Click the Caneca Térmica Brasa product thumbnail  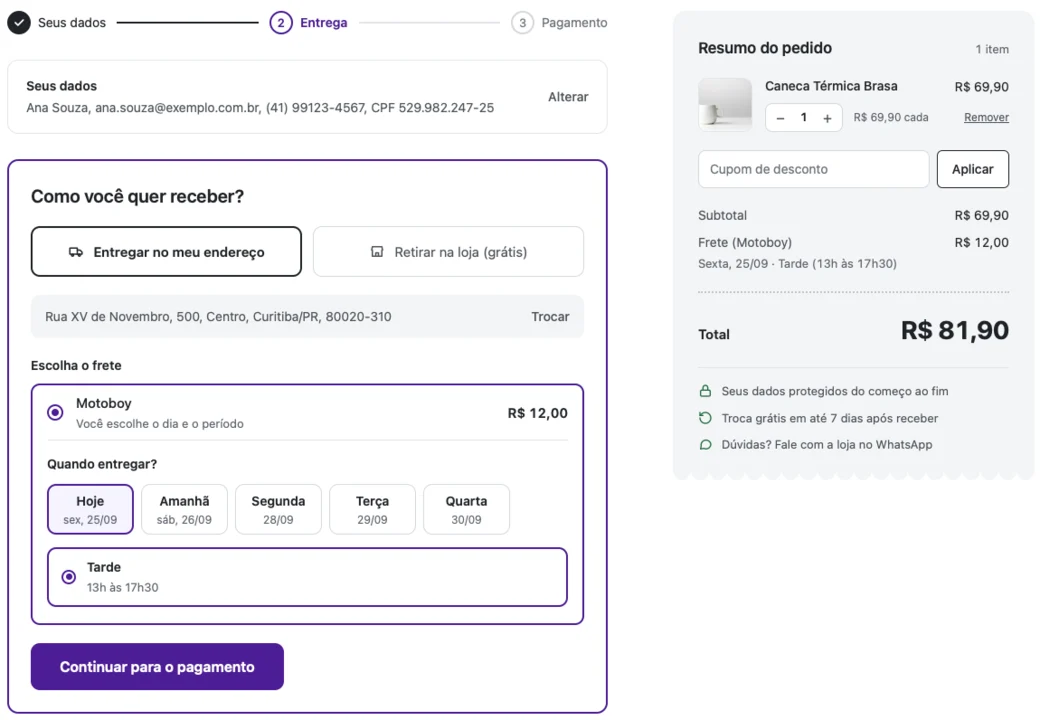click(x=725, y=105)
